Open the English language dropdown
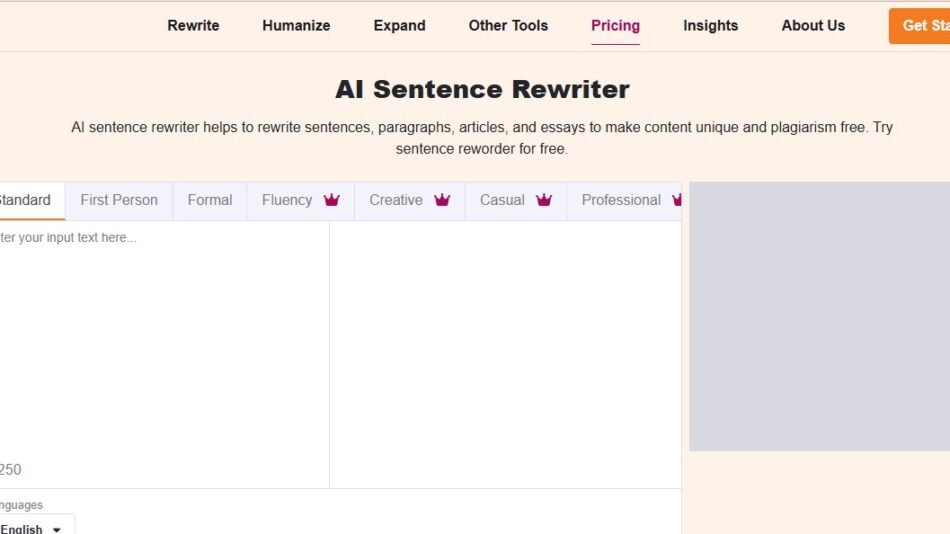Viewport: 950px width, 534px height. [x=33, y=528]
